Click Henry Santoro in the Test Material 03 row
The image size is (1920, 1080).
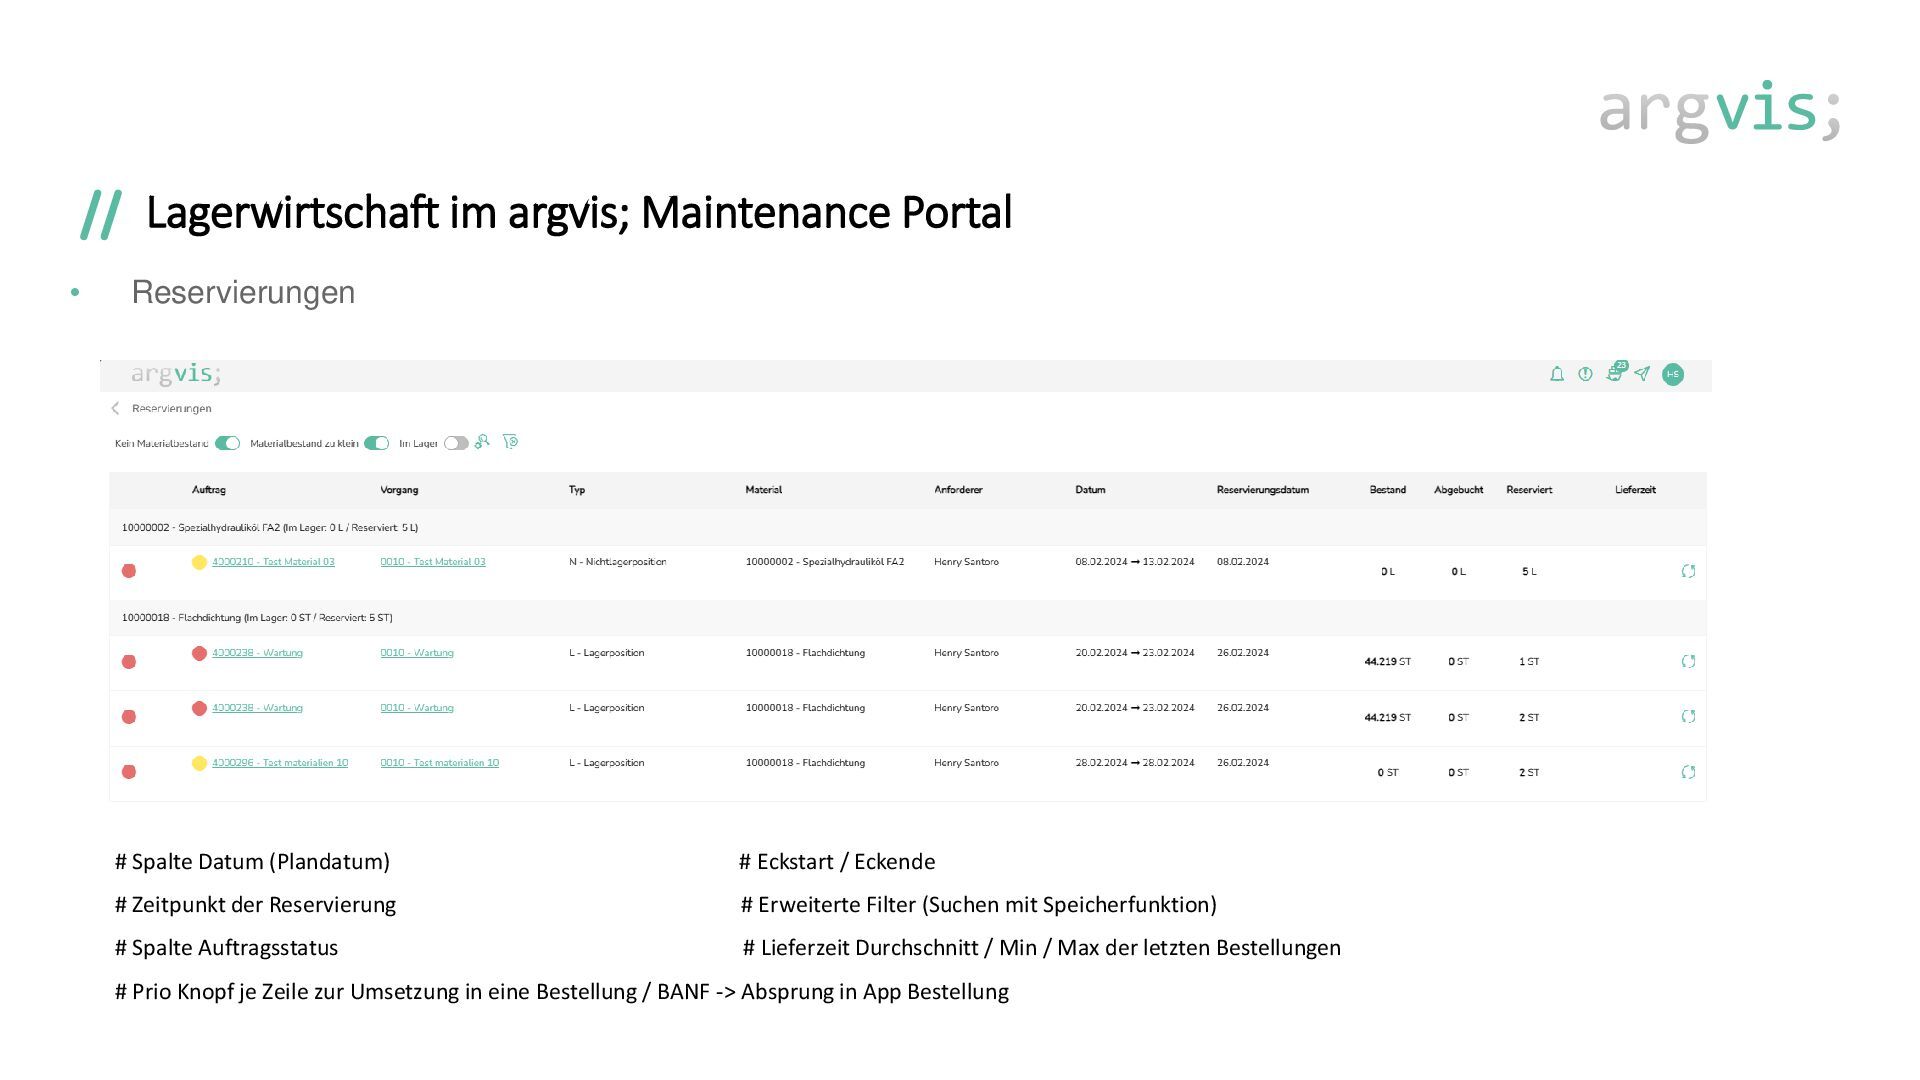tap(966, 562)
